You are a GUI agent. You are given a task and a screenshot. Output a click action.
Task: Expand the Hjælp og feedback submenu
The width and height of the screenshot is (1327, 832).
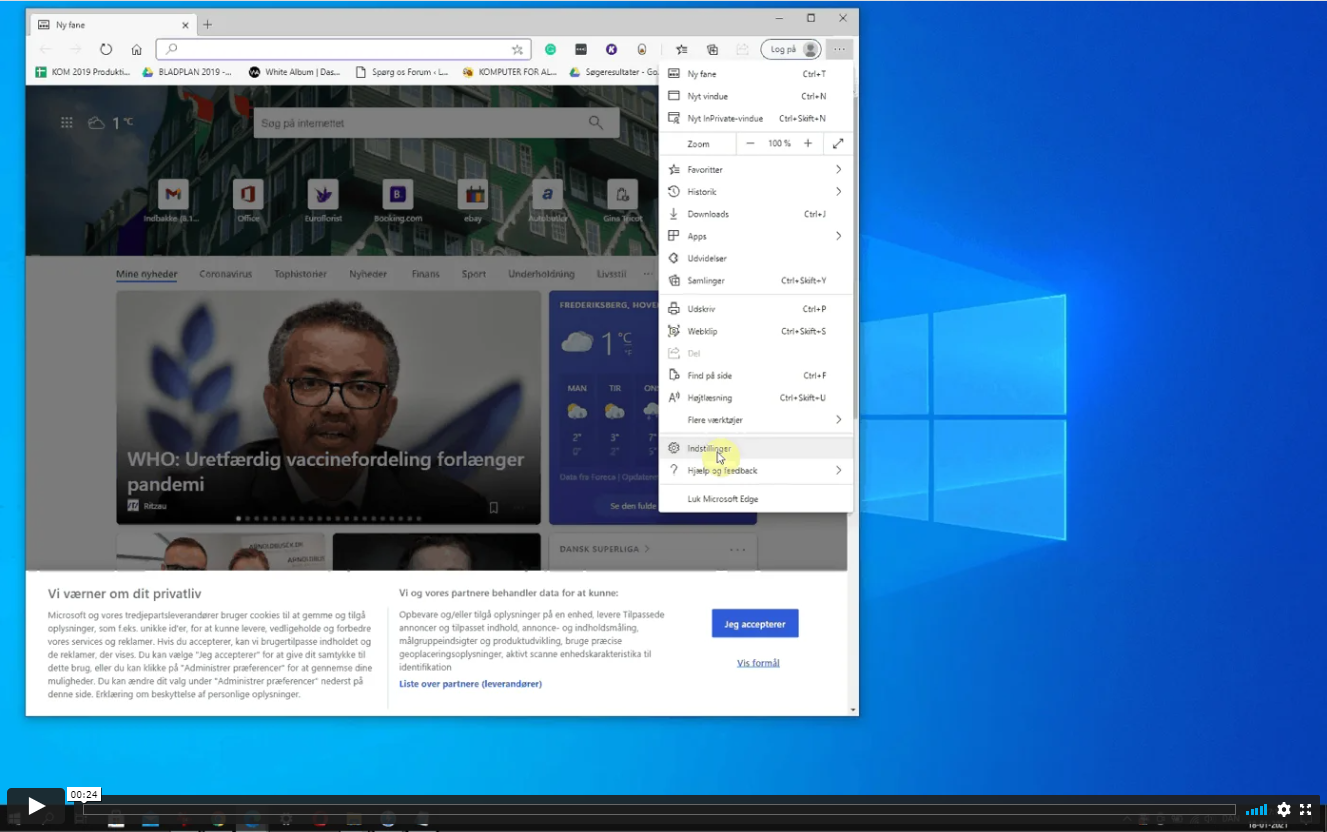[x=838, y=470]
